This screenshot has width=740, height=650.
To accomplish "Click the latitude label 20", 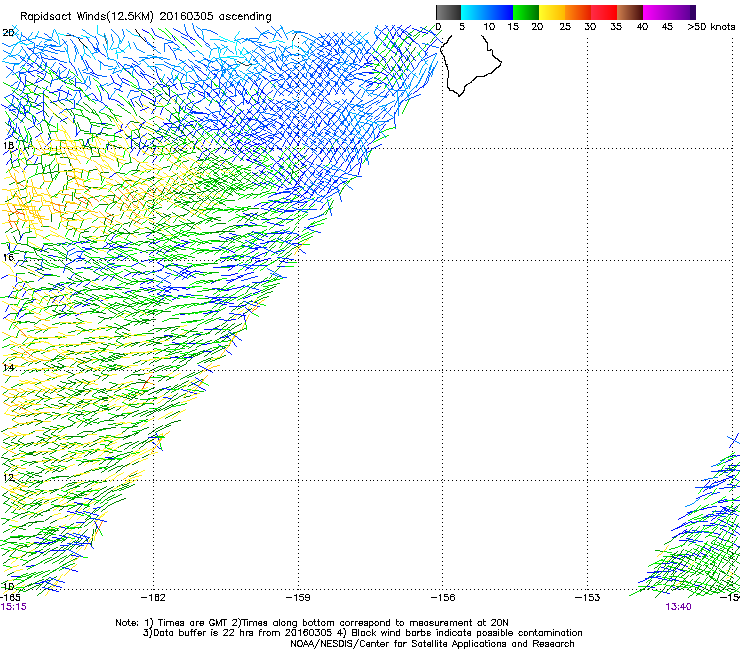I will (8, 33).
